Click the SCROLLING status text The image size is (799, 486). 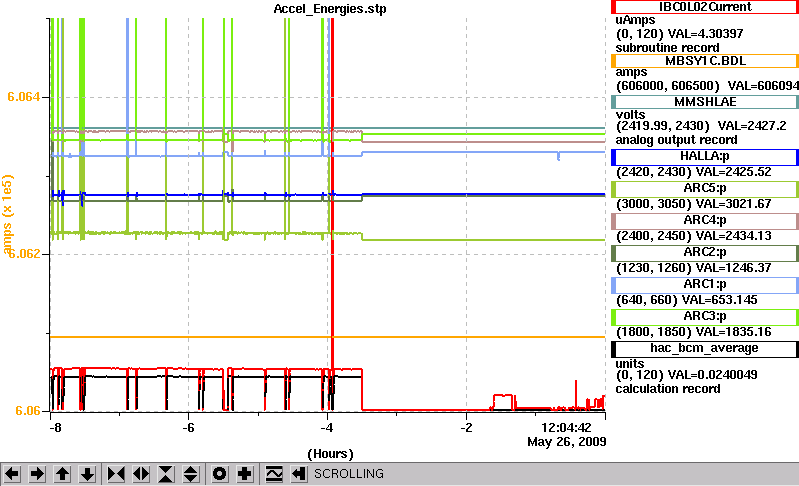pyautogui.click(x=349, y=474)
